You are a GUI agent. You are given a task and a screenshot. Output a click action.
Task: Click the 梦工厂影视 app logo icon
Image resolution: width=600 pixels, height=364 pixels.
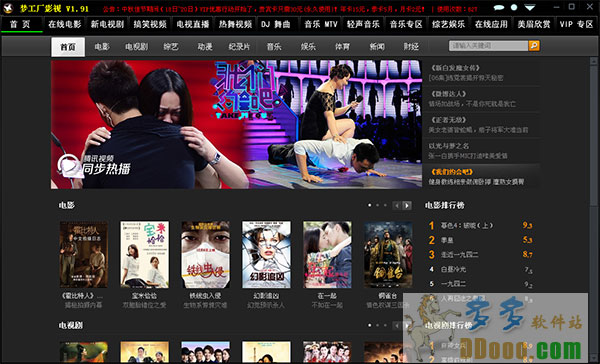8,8
